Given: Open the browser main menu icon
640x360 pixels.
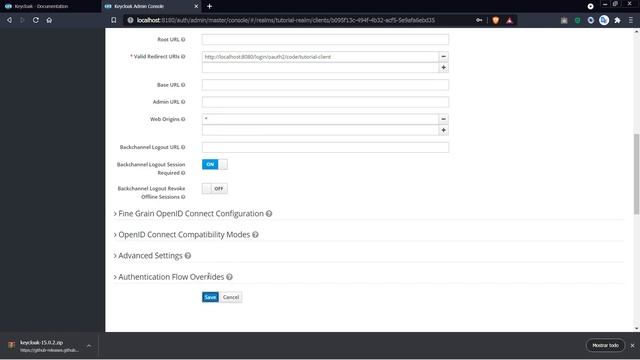Looking at the screenshot, I should point(631,20).
